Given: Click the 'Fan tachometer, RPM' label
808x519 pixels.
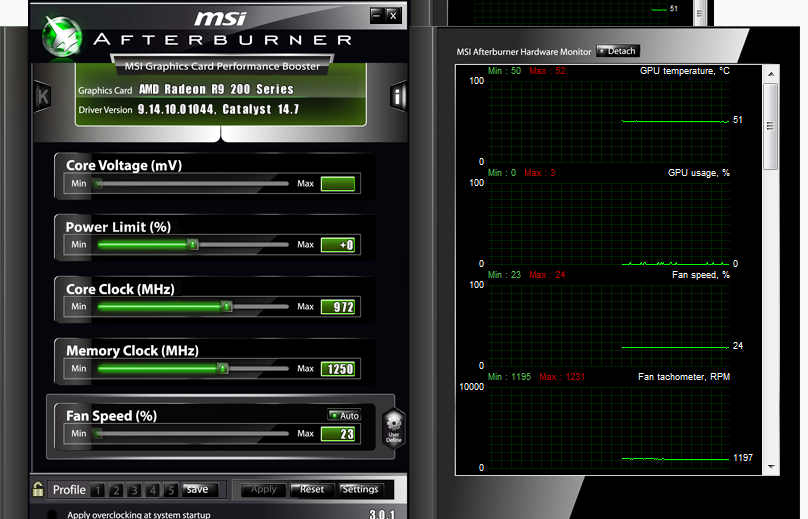Looking at the screenshot, I should point(684,377).
